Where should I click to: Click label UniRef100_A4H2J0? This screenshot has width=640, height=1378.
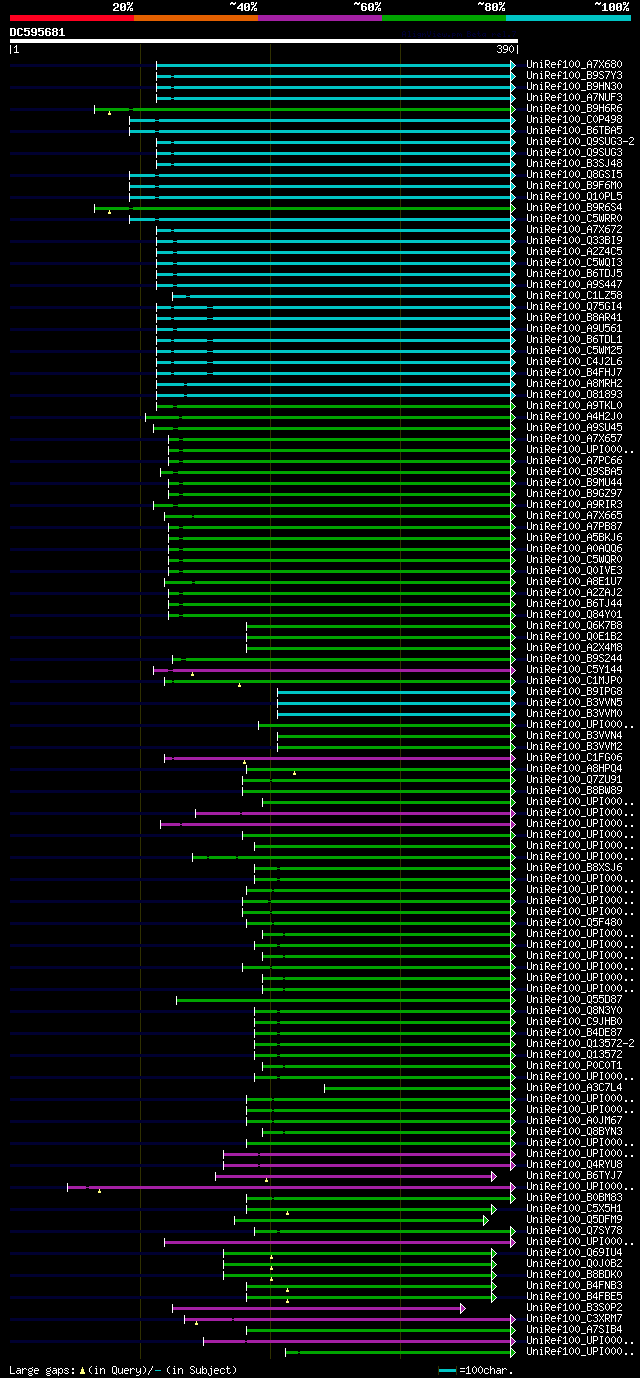[574, 416]
